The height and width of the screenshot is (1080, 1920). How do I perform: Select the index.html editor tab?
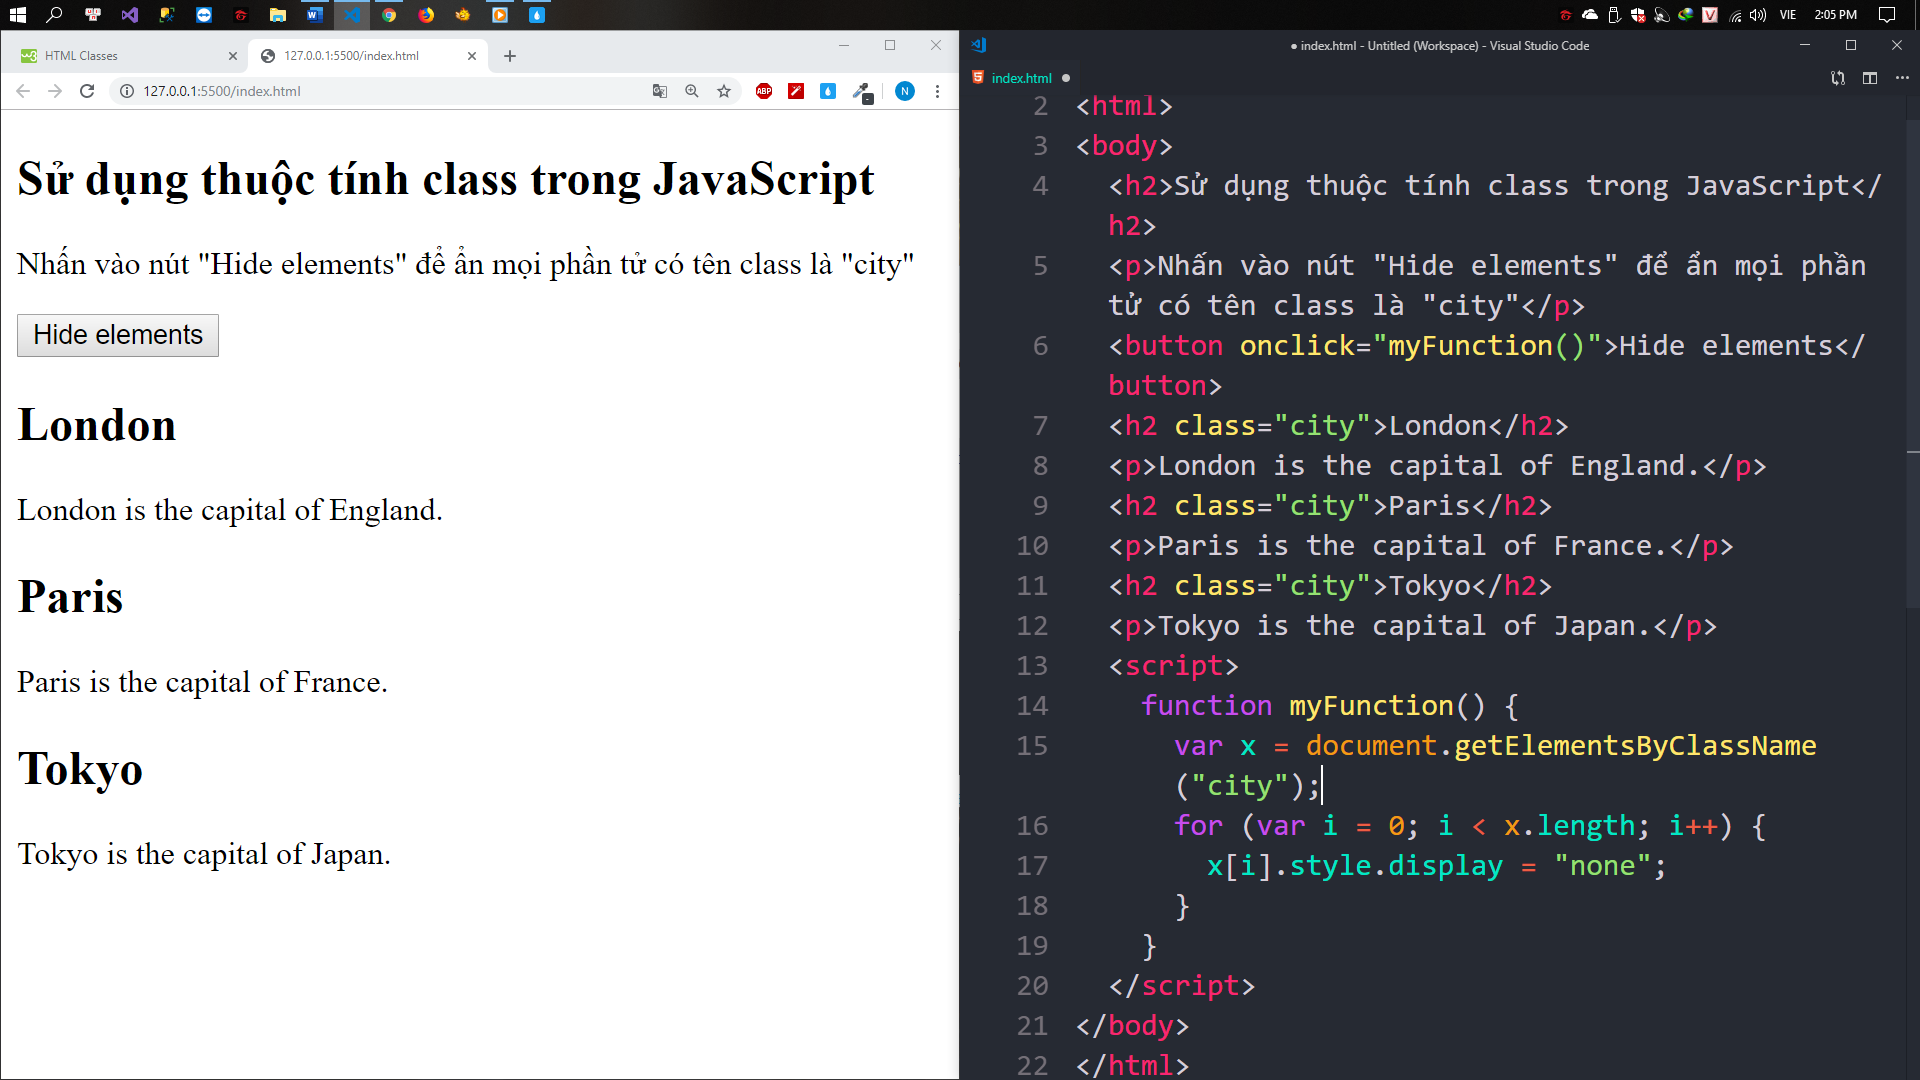point(1021,78)
